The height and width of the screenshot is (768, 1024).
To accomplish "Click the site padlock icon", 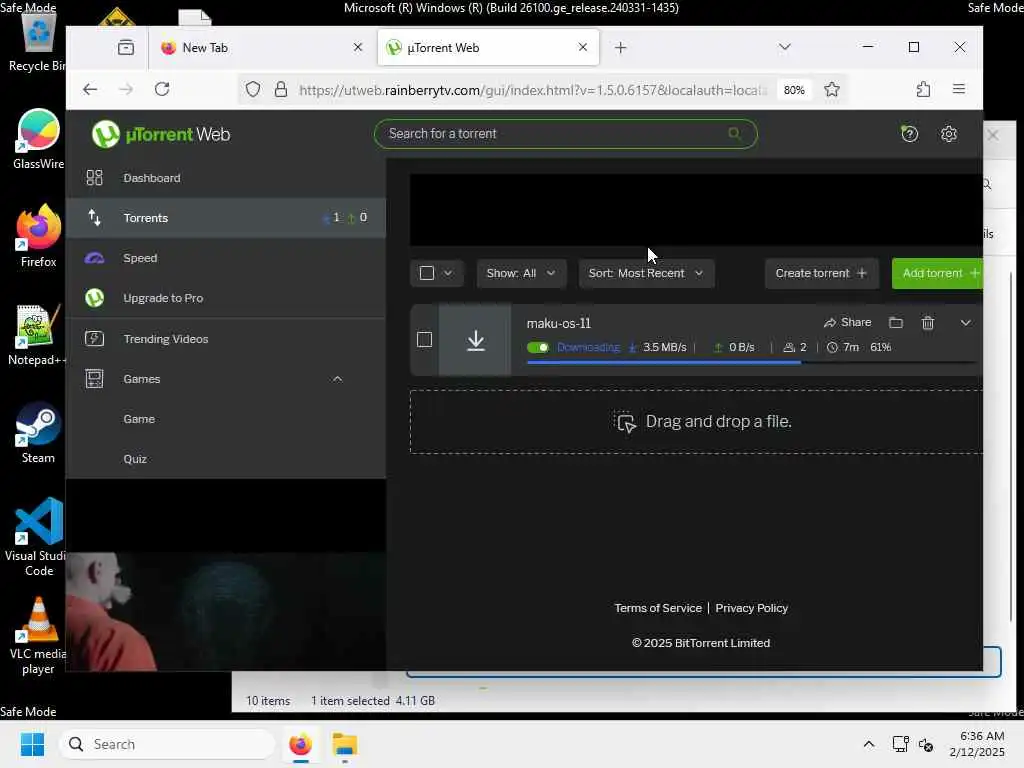I will 281,89.
